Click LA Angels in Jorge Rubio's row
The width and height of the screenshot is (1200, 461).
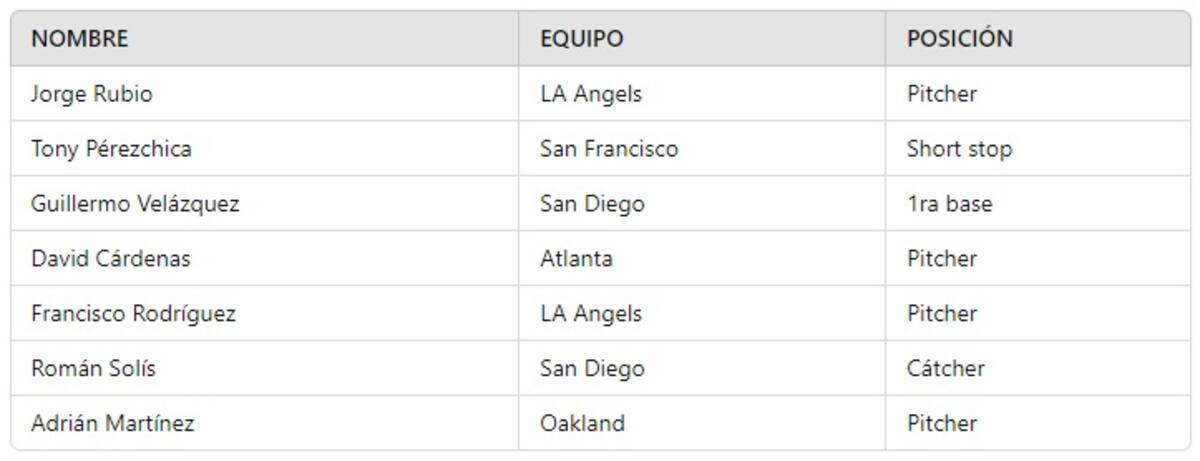591,94
